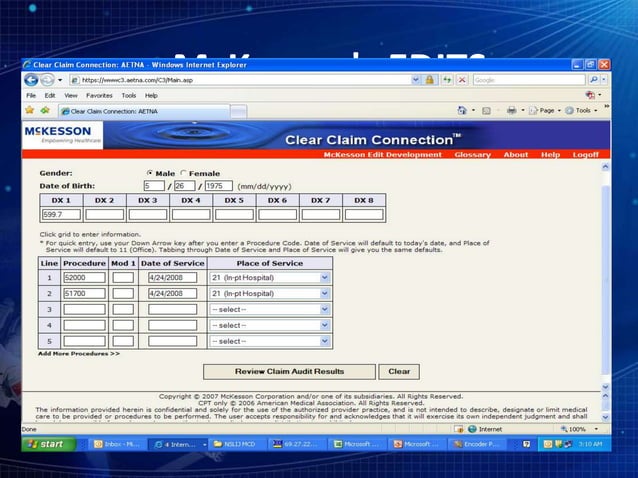This screenshot has height=478, width=638.
Task: Select the Male gender radio button
Action: point(151,173)
